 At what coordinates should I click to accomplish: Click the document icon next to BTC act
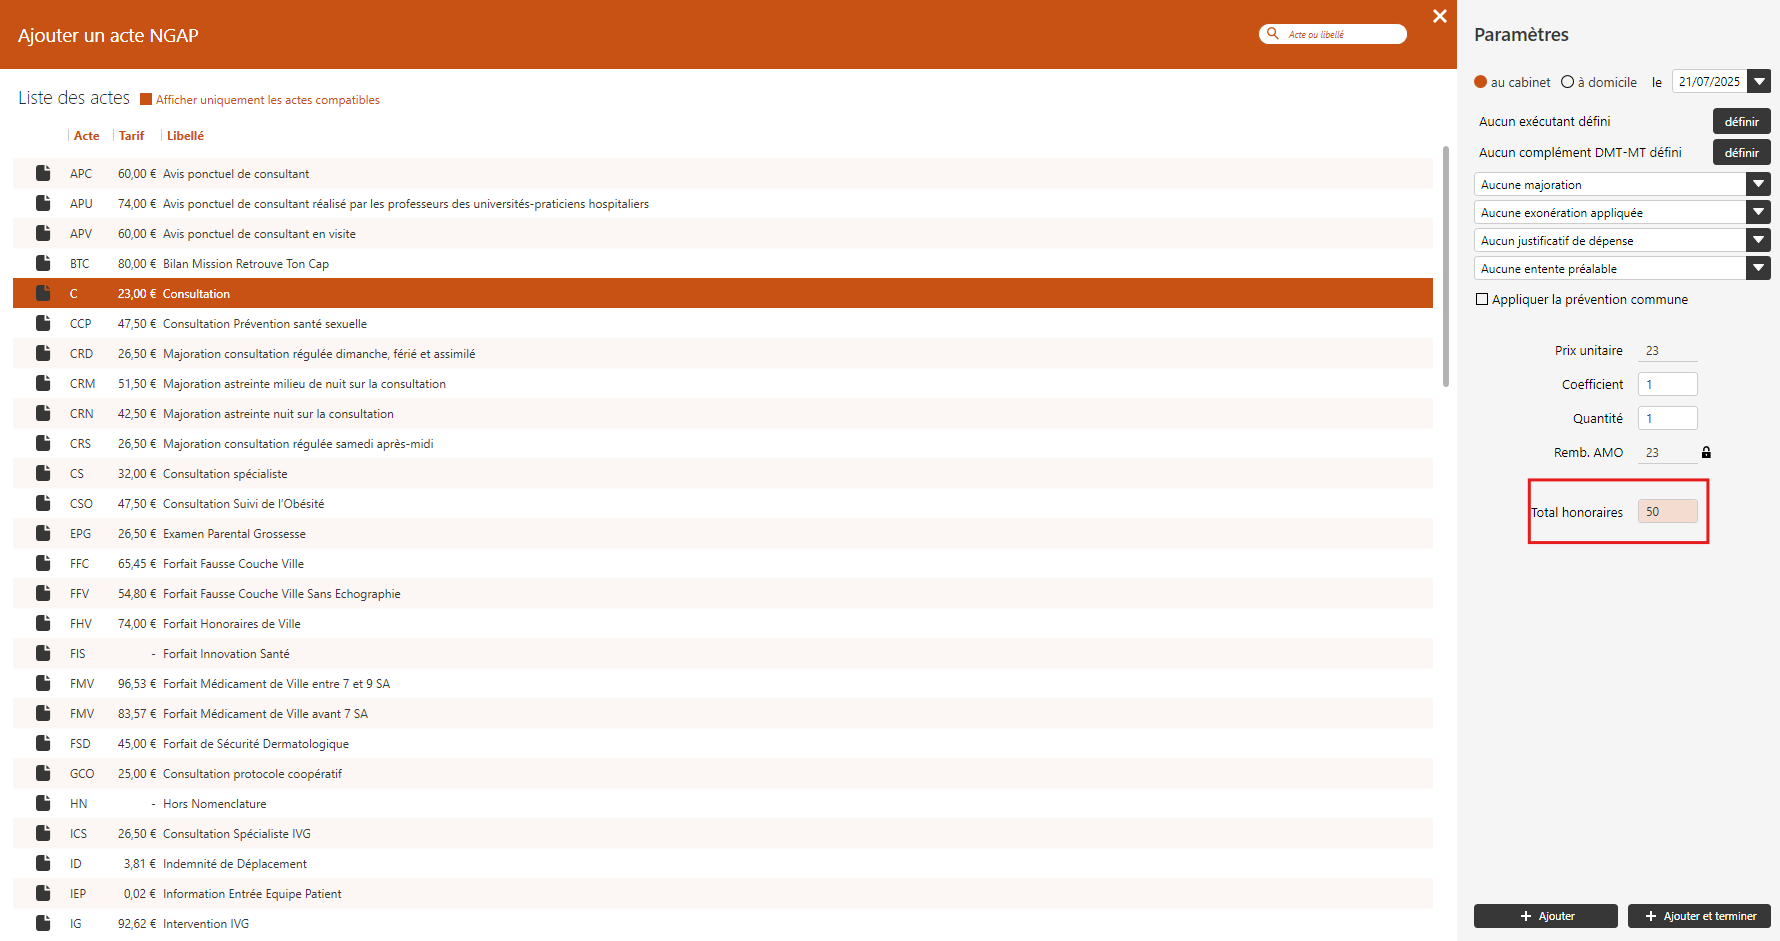coord(43,263)
